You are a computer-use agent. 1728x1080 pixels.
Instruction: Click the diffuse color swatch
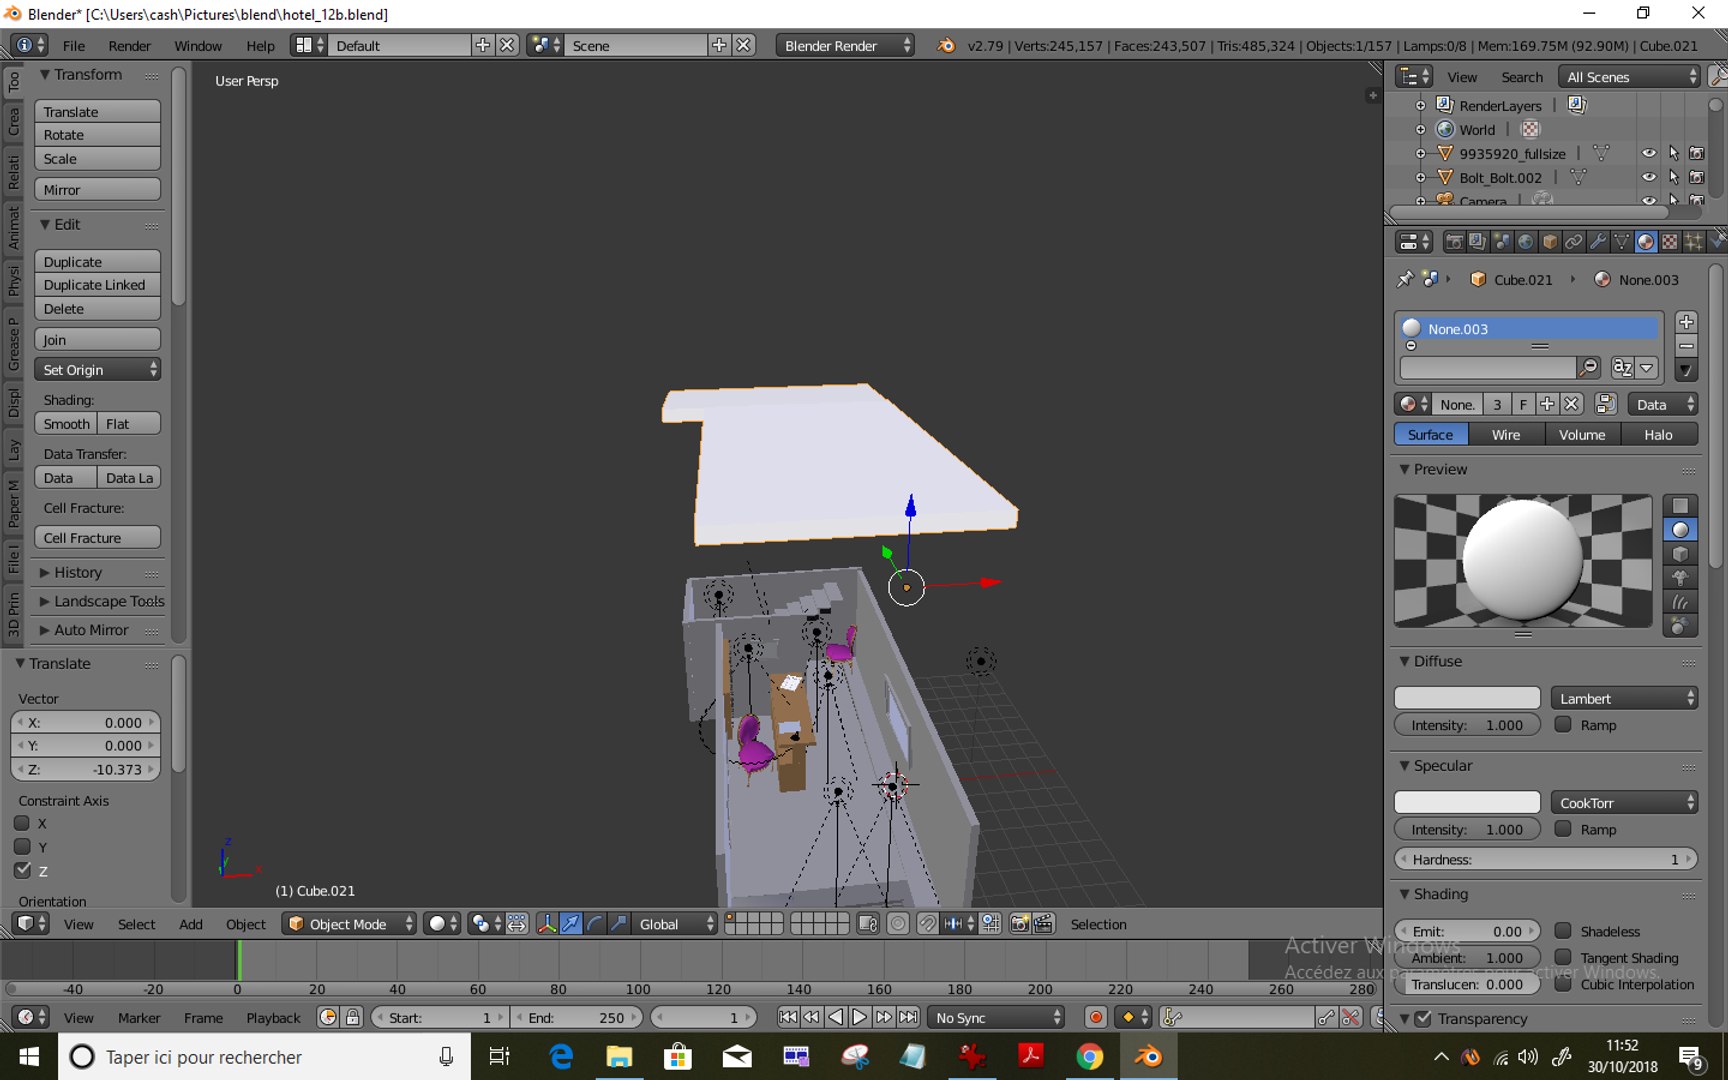pyautogui.click(x=1467, y=698)
